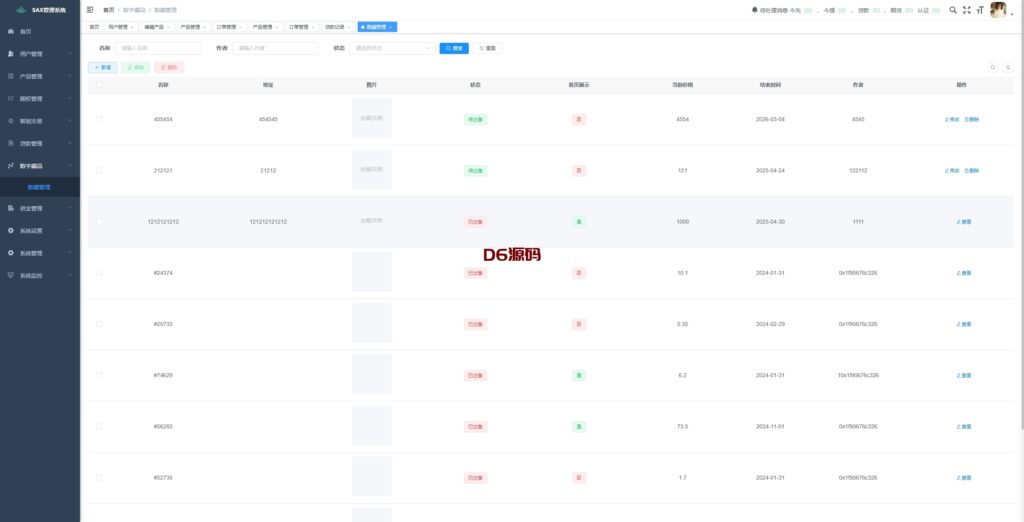This screenshot has height=522, width=1024.
Task: Click the blue 搜索 search button
Action: (x=454, y=48)
